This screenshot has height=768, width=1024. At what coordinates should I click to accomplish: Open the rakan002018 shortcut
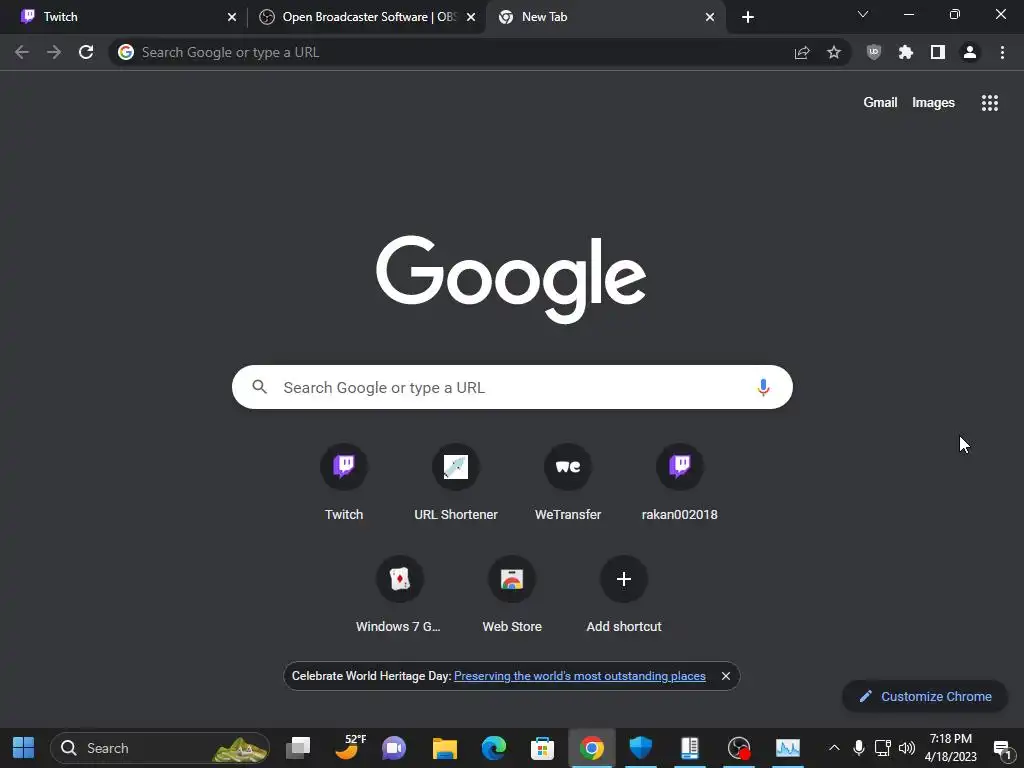coord(680,483)
